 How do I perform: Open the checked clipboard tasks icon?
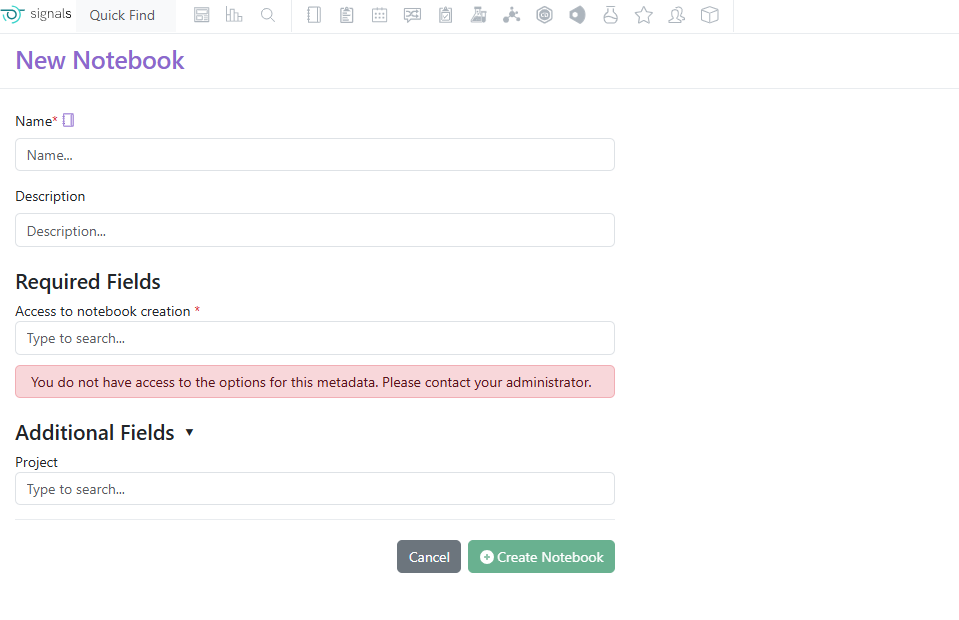pyautogui.click(x=446, y=15)
